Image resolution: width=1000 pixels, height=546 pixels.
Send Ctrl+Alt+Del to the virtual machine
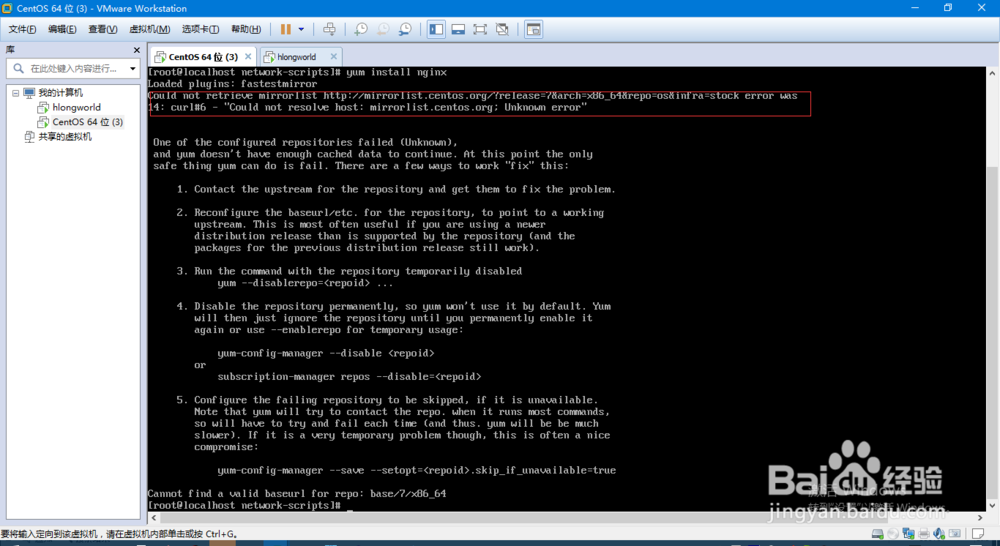[329, 29]
